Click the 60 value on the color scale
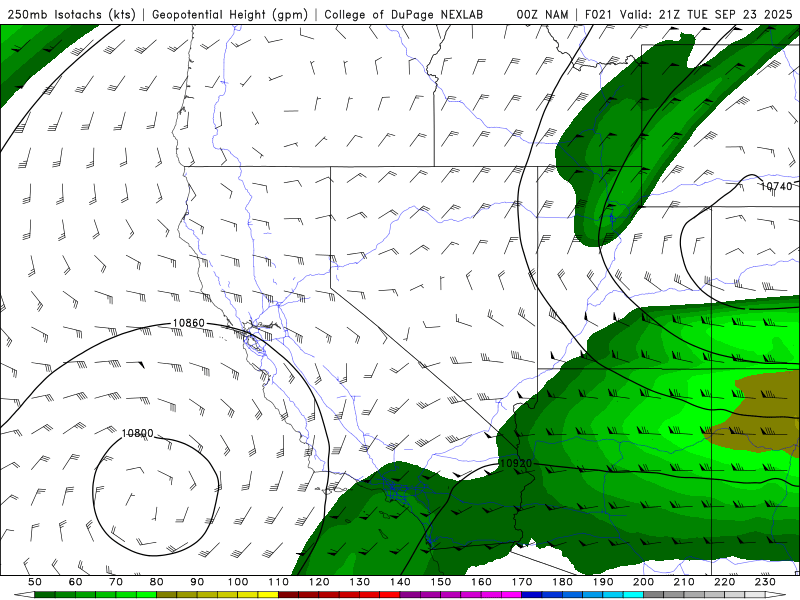The width and height of the screenshot is (800, 600). tap(76, 582)
